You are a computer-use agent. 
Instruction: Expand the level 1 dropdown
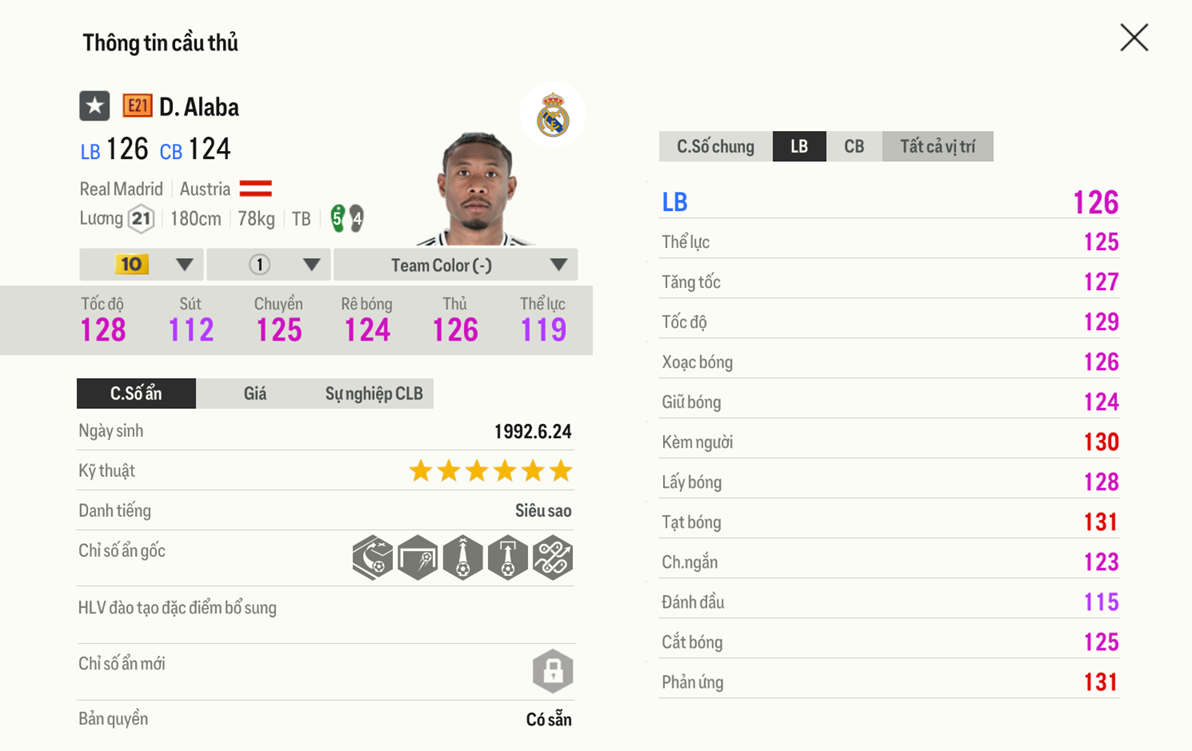pyautogui.click(x=269, y=265)
